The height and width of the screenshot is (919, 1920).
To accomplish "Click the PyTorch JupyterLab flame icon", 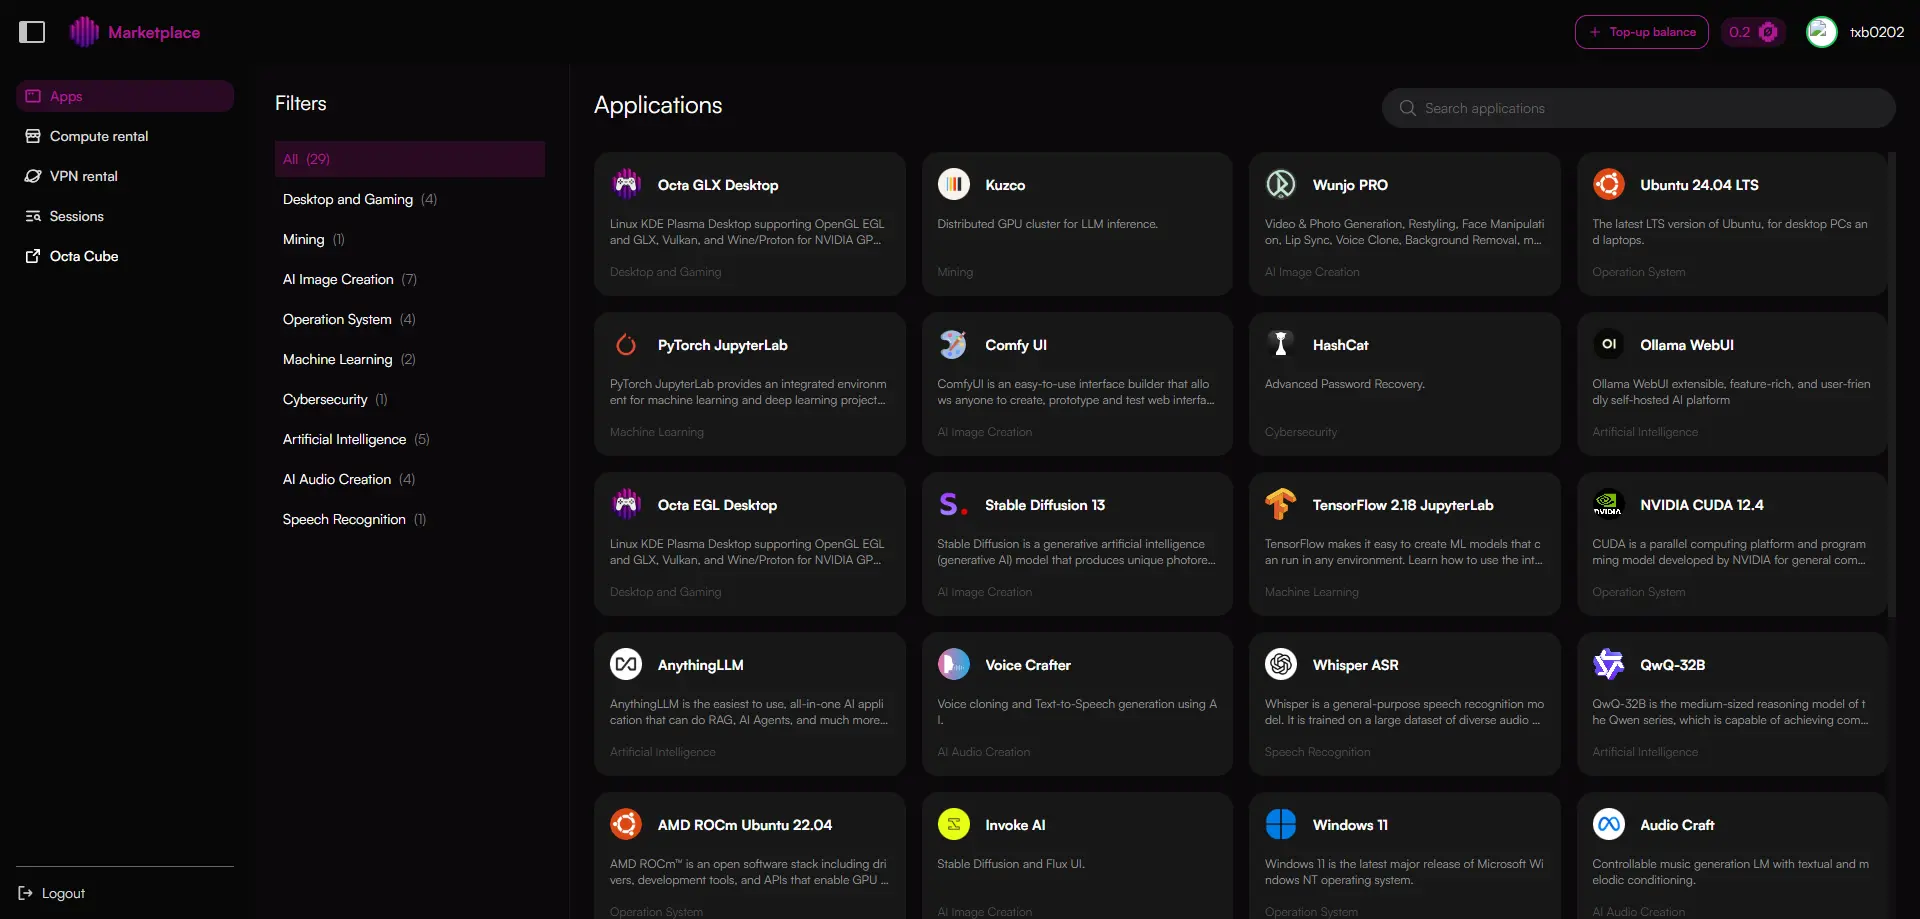I will click(626, 344).
